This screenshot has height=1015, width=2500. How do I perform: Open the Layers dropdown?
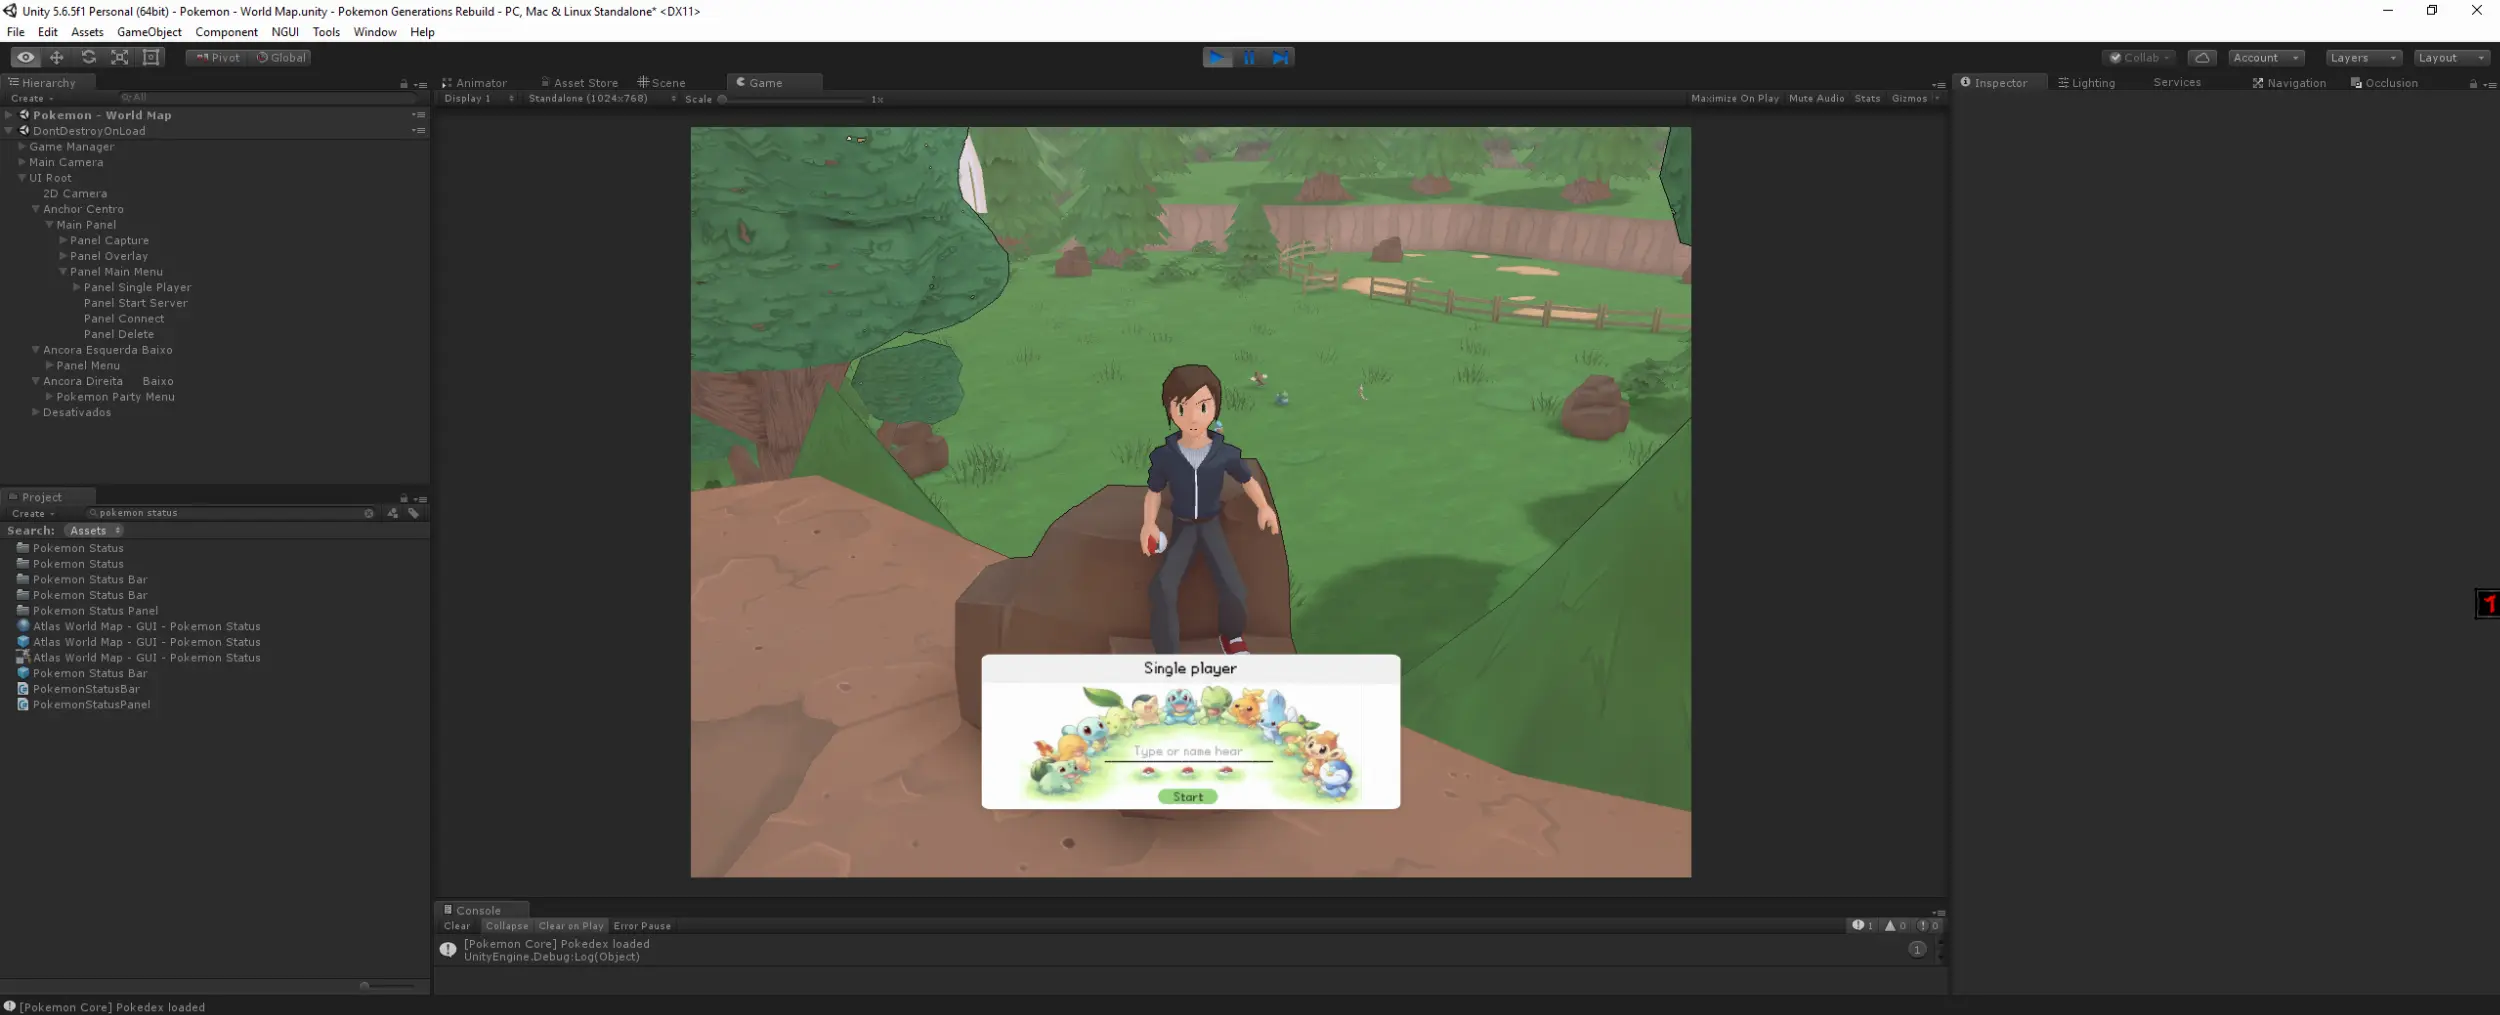[2362, 58]
